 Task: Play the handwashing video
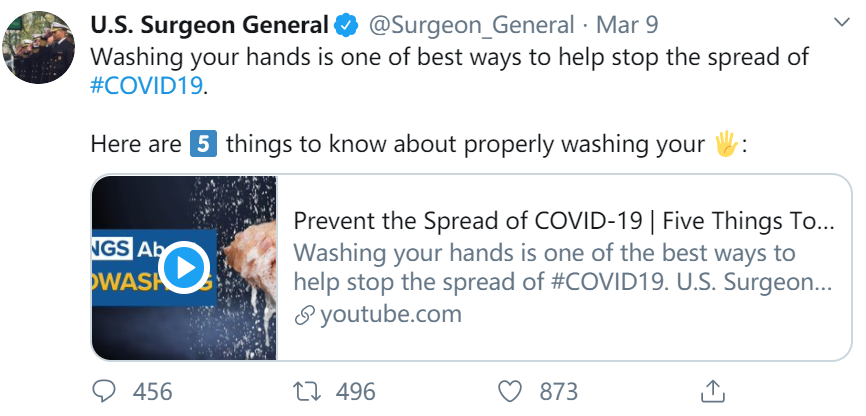coord(184,267)
